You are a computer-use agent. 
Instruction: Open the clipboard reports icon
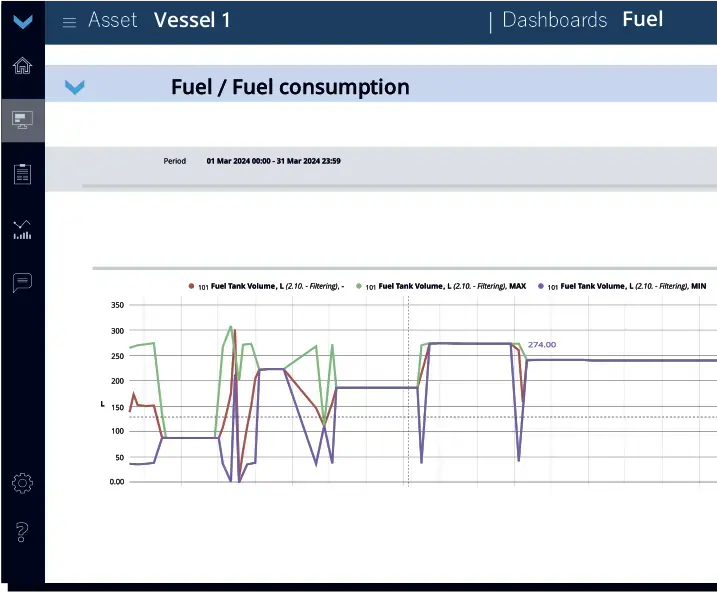tap(22, 174)
